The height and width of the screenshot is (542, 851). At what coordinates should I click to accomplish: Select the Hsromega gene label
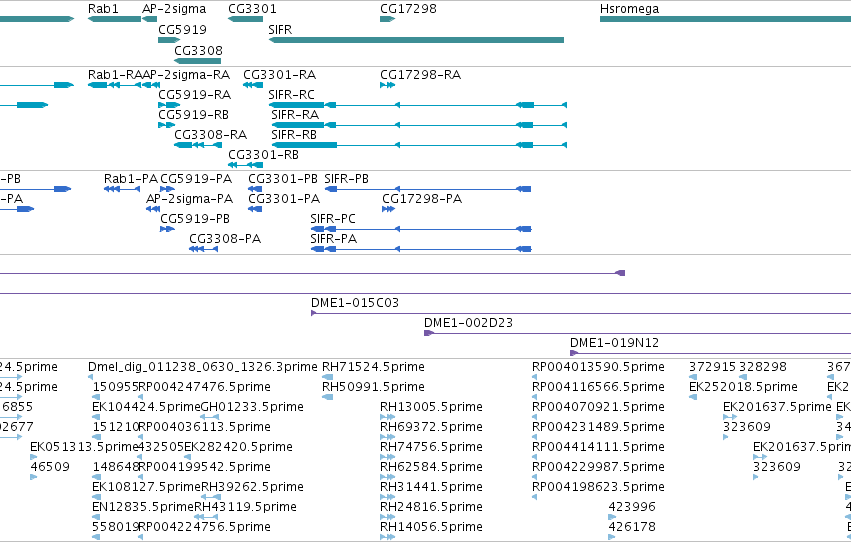click(630, 9)
